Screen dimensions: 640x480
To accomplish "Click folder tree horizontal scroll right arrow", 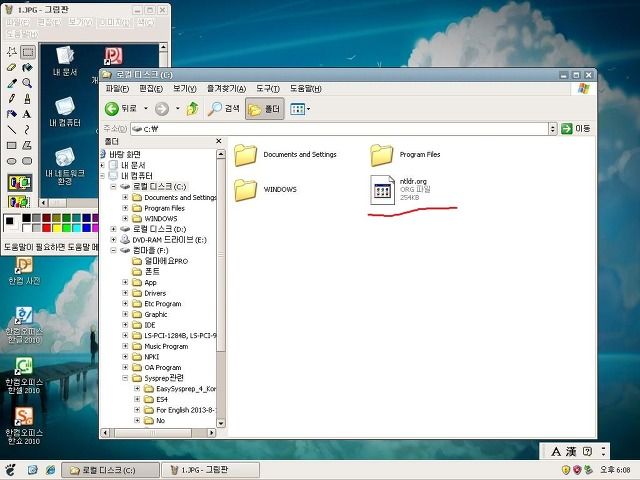I will pyautogui.click(x=212, y=432).
